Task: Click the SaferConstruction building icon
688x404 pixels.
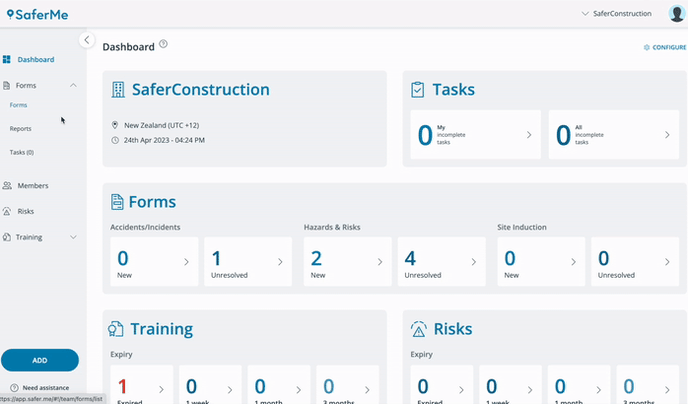Action: pos(118,89)
